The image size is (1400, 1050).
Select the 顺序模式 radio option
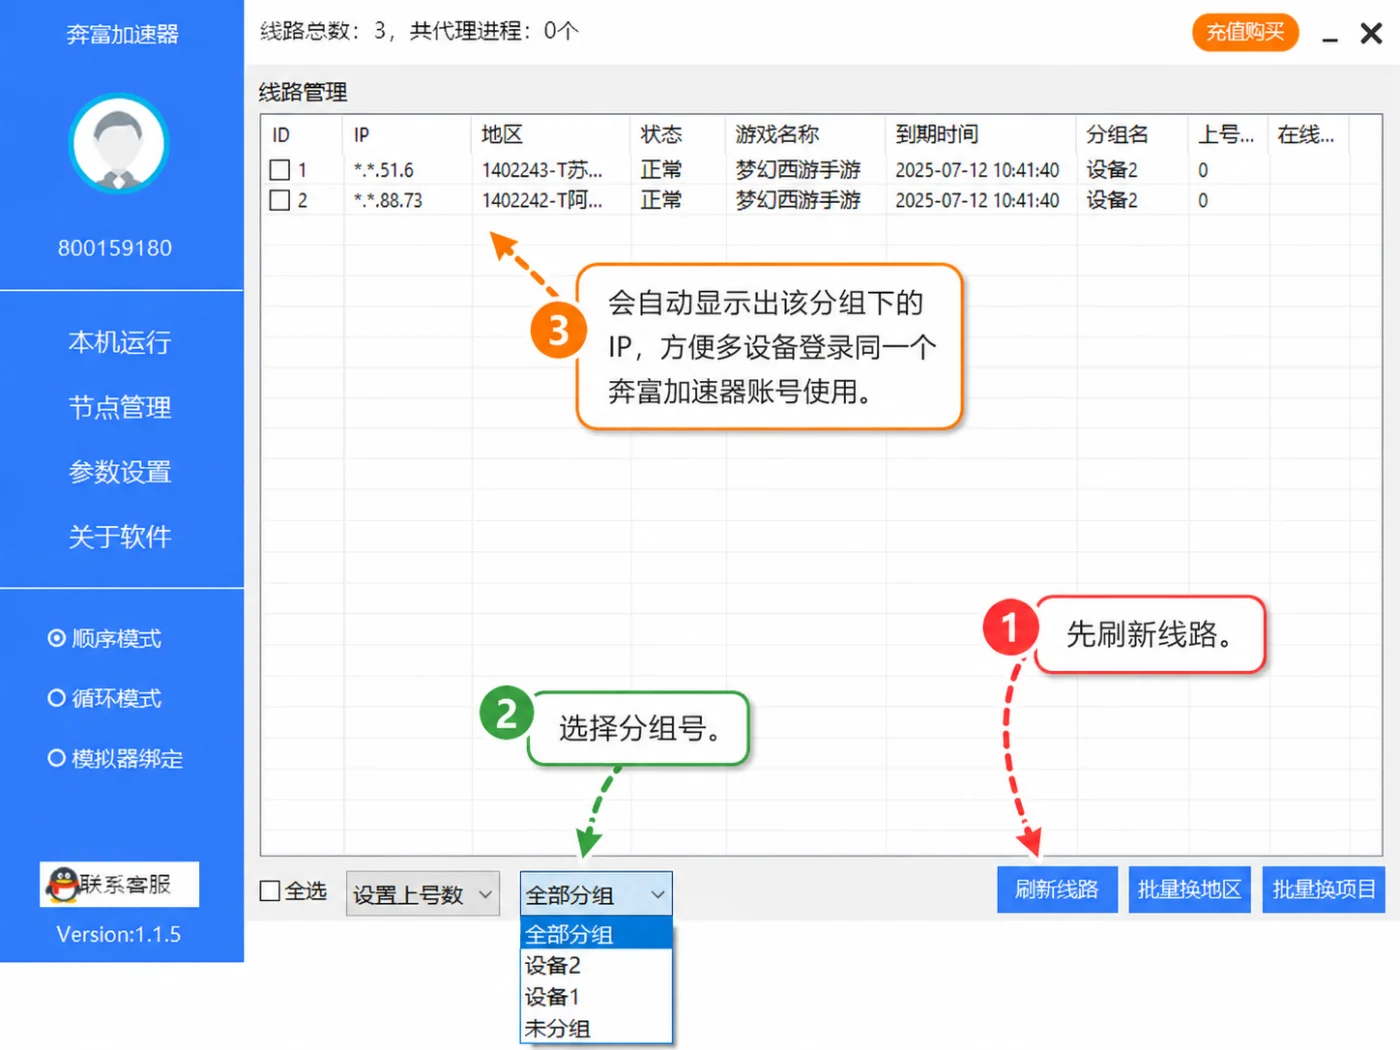57,638
